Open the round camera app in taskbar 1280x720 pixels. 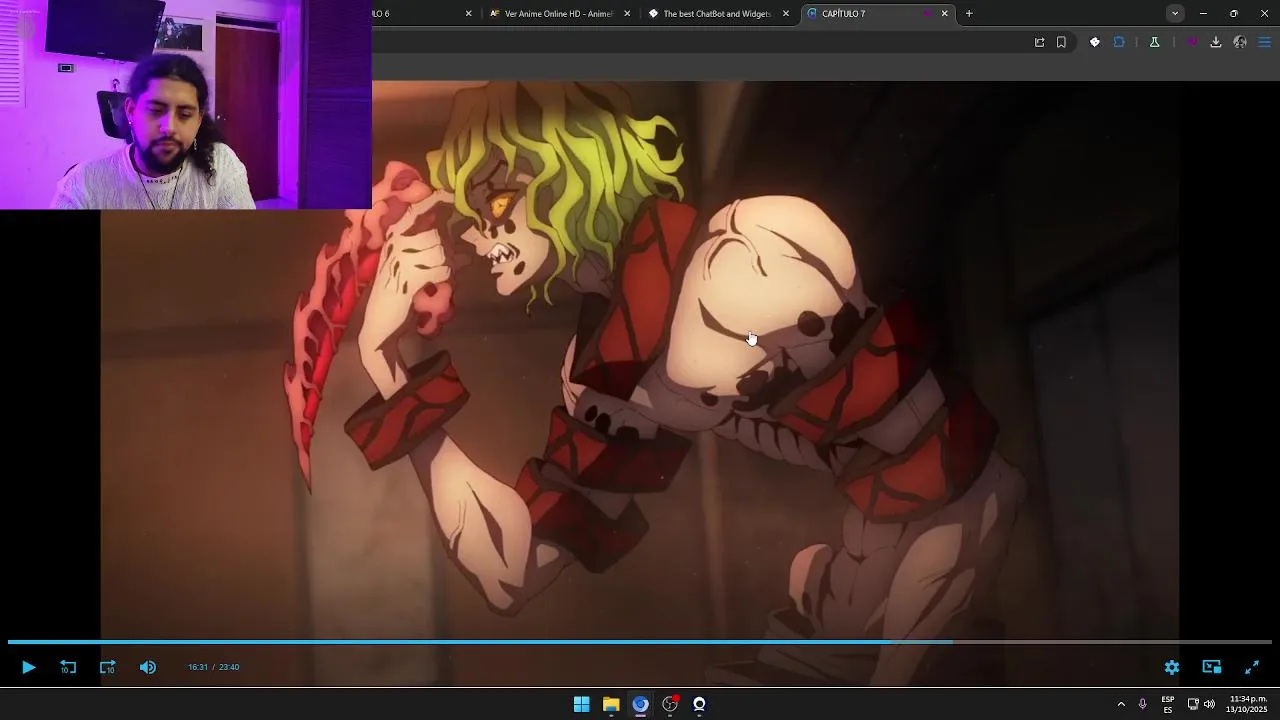[699, 704]
